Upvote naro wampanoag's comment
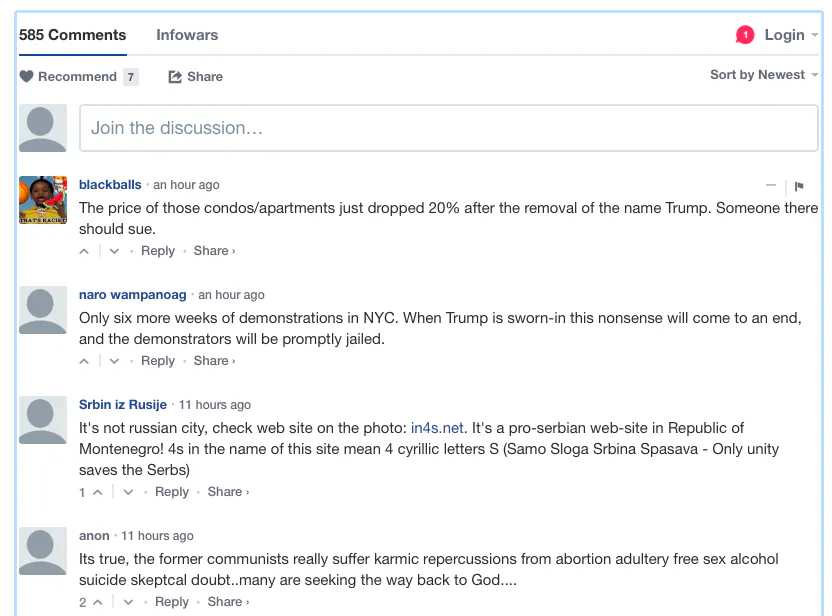 (85, 361)
